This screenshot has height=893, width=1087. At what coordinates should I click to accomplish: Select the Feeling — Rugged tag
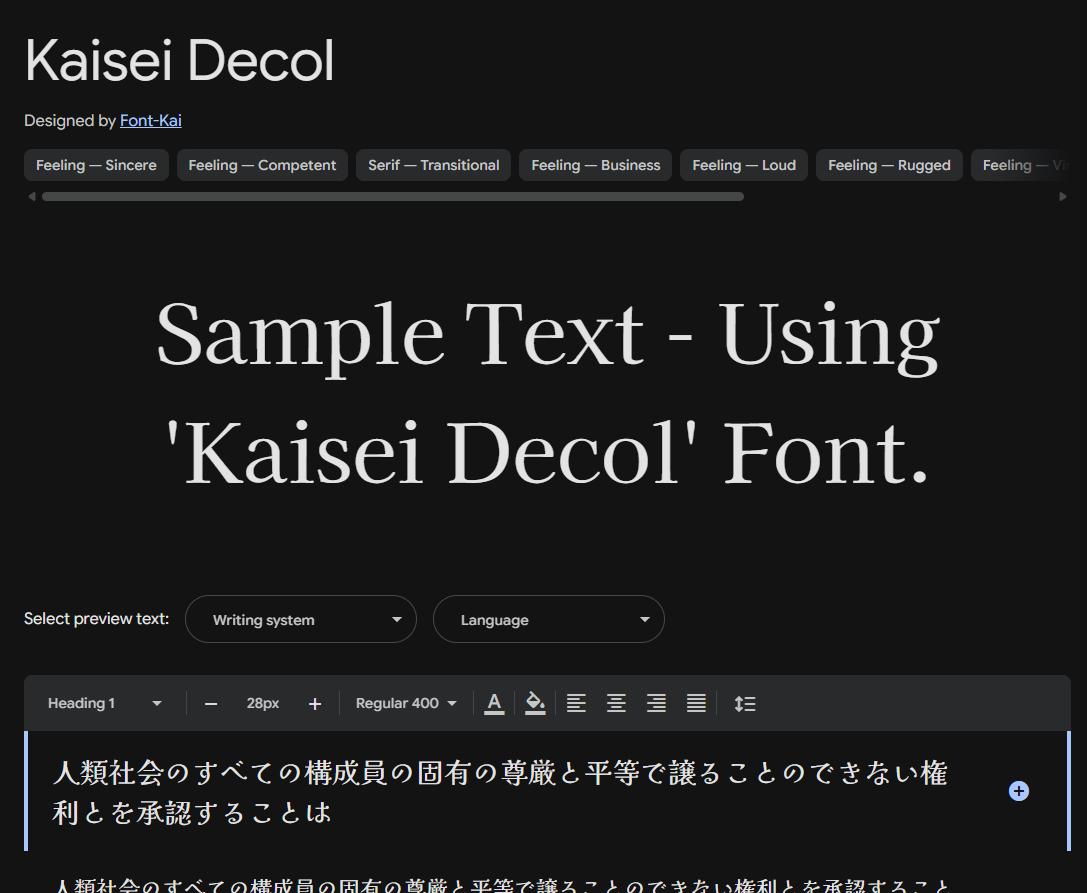889,165
